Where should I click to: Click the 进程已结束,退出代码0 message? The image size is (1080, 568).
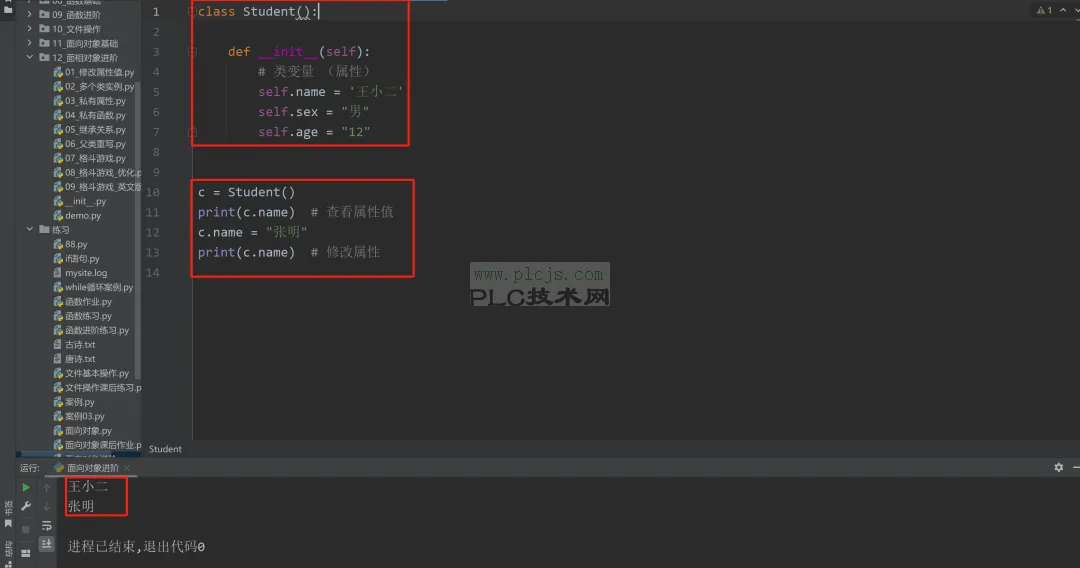[x=136, y=547]
